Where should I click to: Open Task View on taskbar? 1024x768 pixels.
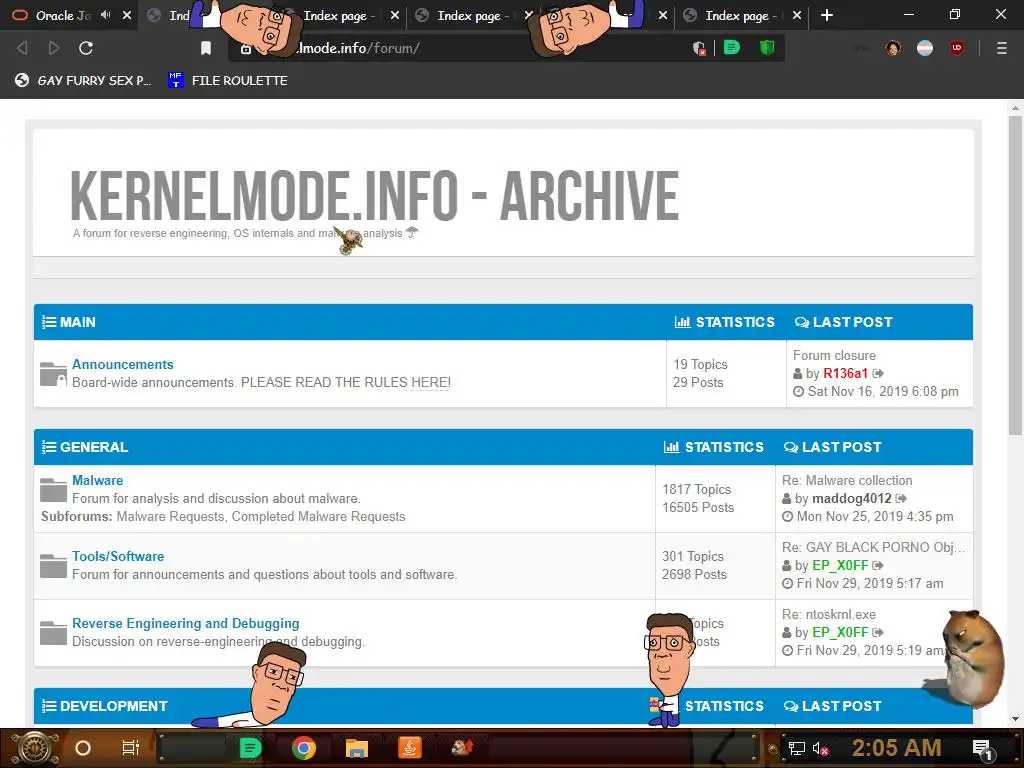131,748
